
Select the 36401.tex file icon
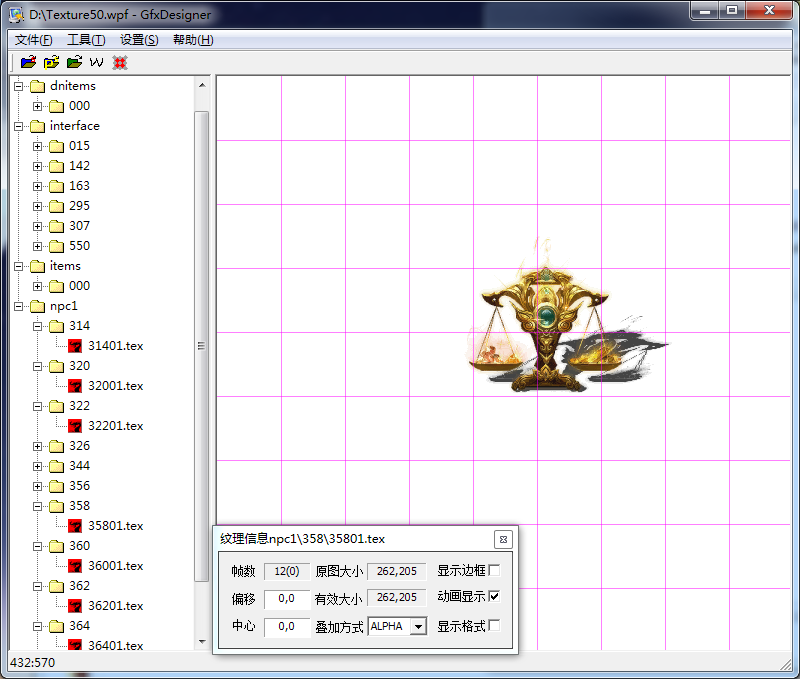(75, 645)
